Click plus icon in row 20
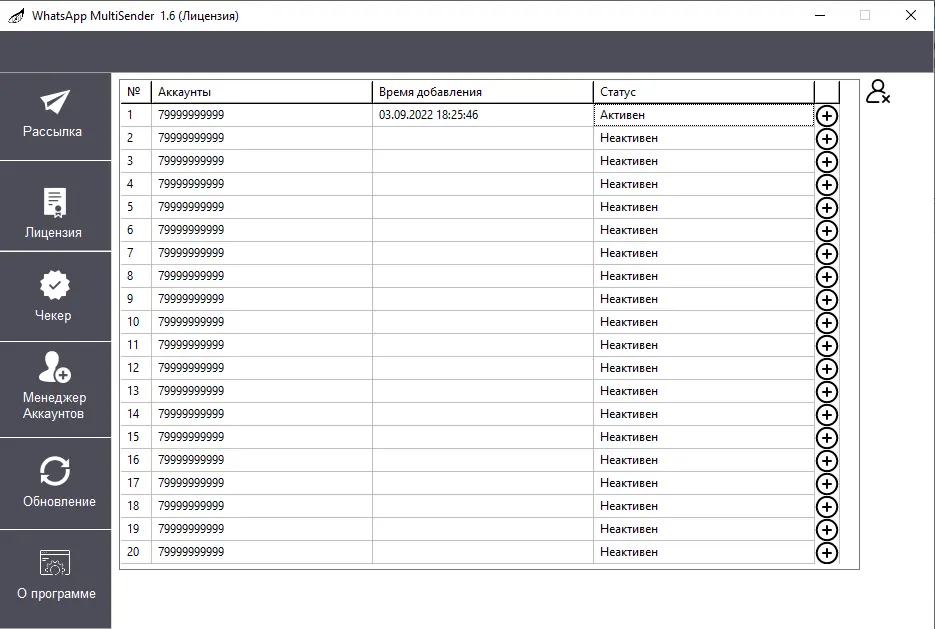 826,553
